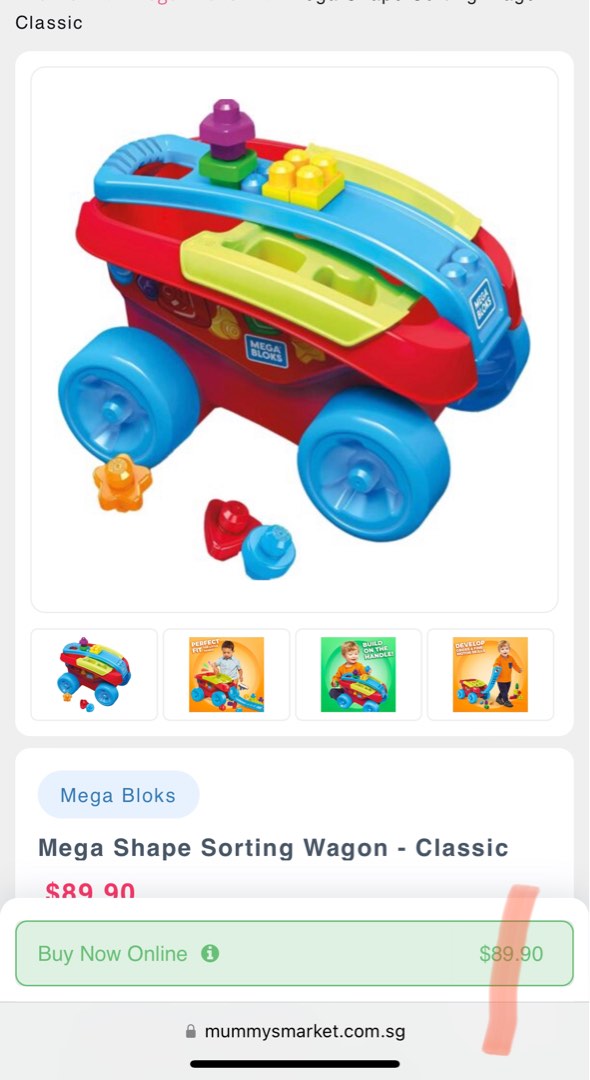Select the green Build on the Handle thumbnail
This screenshot has height=1080, width=590.
pyautogui.click(x=358, y=674)
